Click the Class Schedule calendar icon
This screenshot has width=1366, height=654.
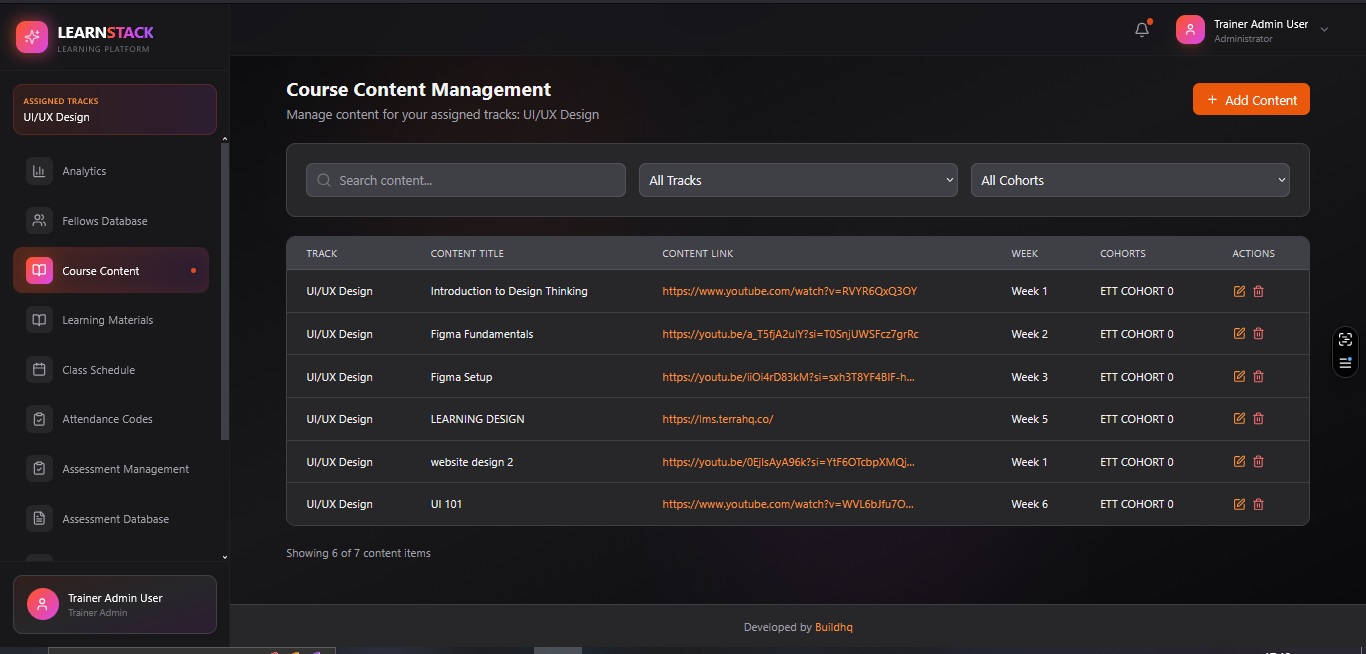coord(39,370)
